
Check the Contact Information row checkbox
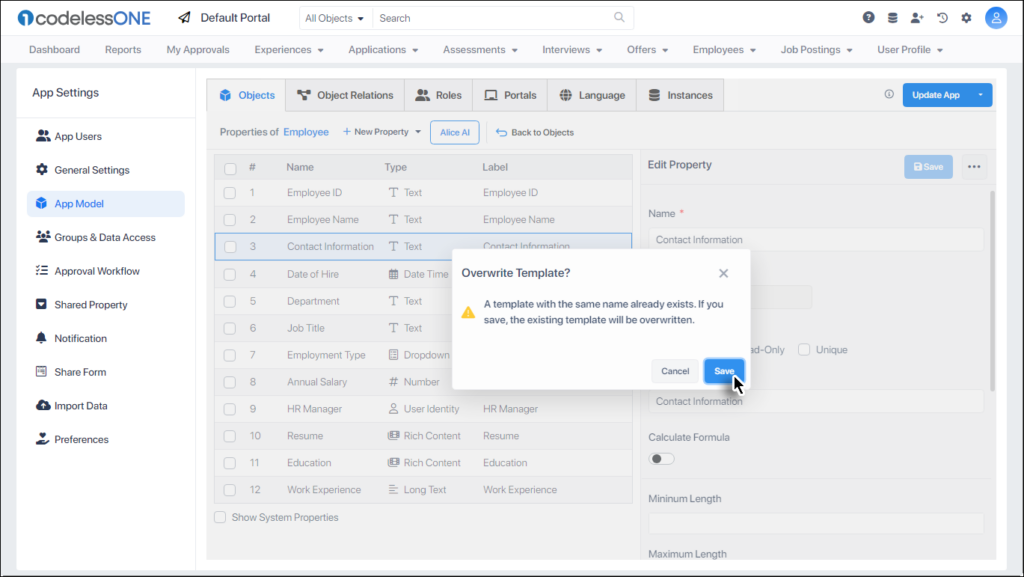(230, 247)
